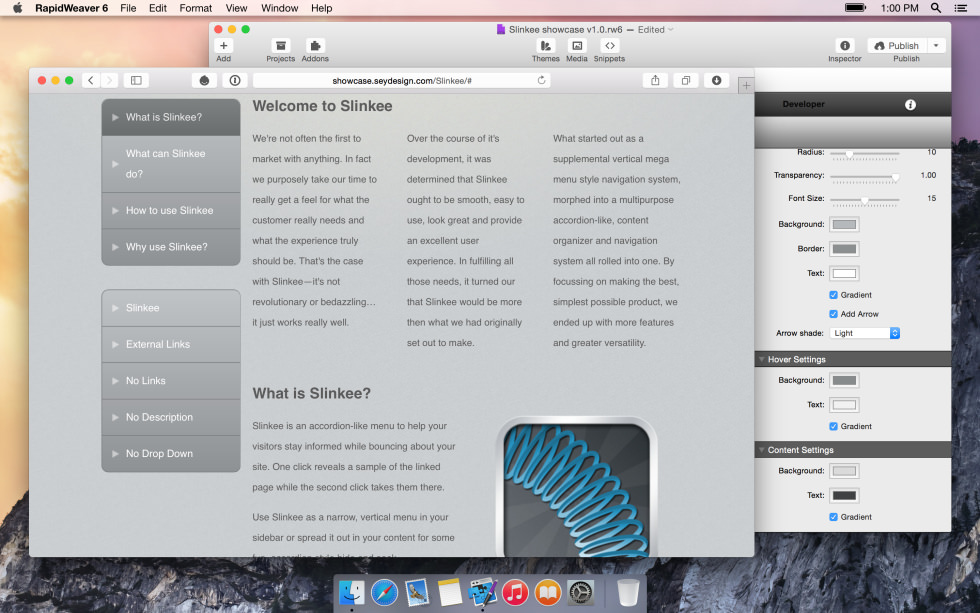This screenshot has height=613, width=980.
Task: Click the Reader info icon in browser toolbar
Action: (235, 80)
